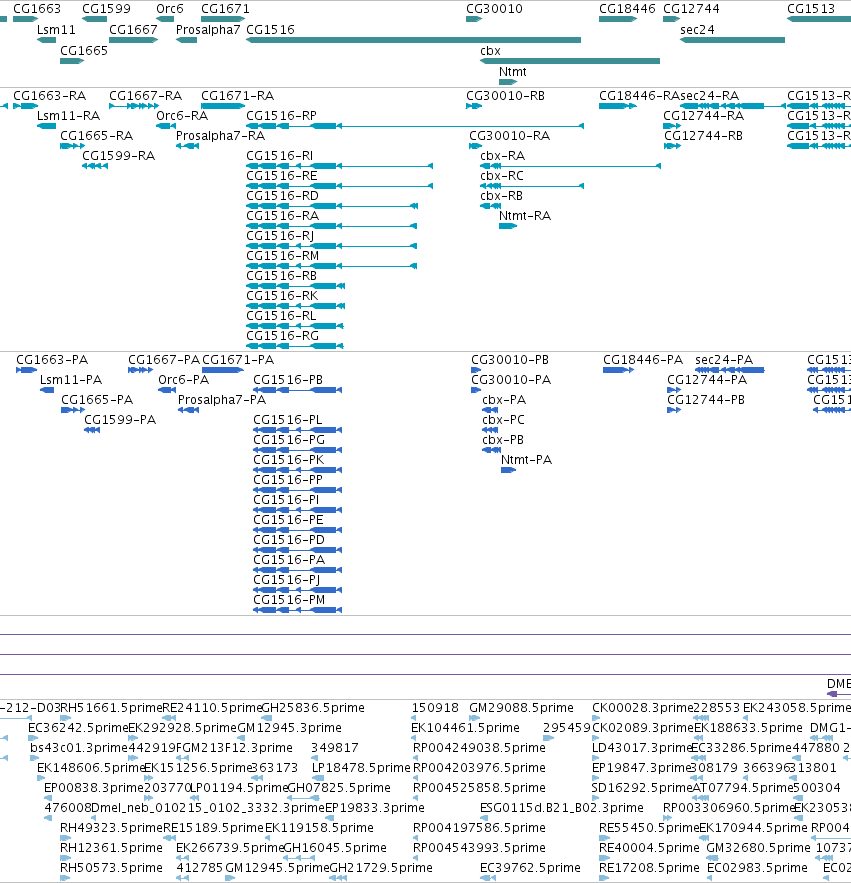
Task: Click the CG1663 gene label
Action: tap(37, 9)
